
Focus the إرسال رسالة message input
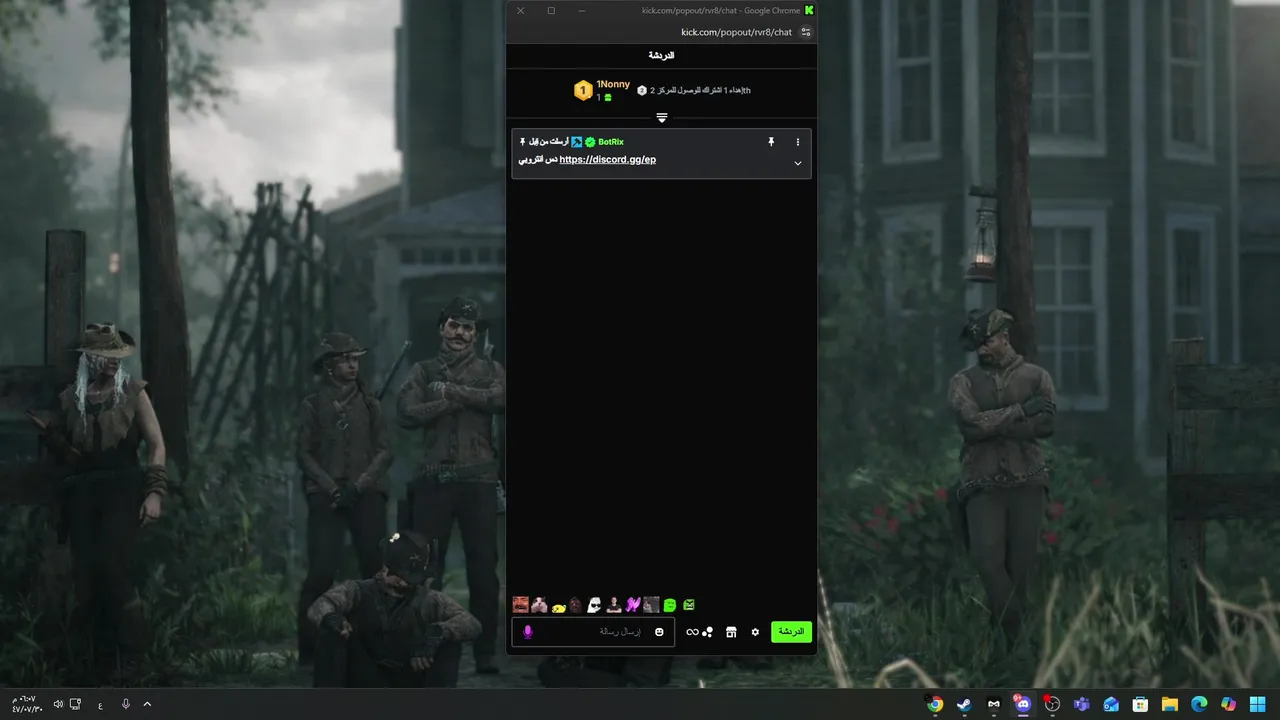tap(593, 632)
